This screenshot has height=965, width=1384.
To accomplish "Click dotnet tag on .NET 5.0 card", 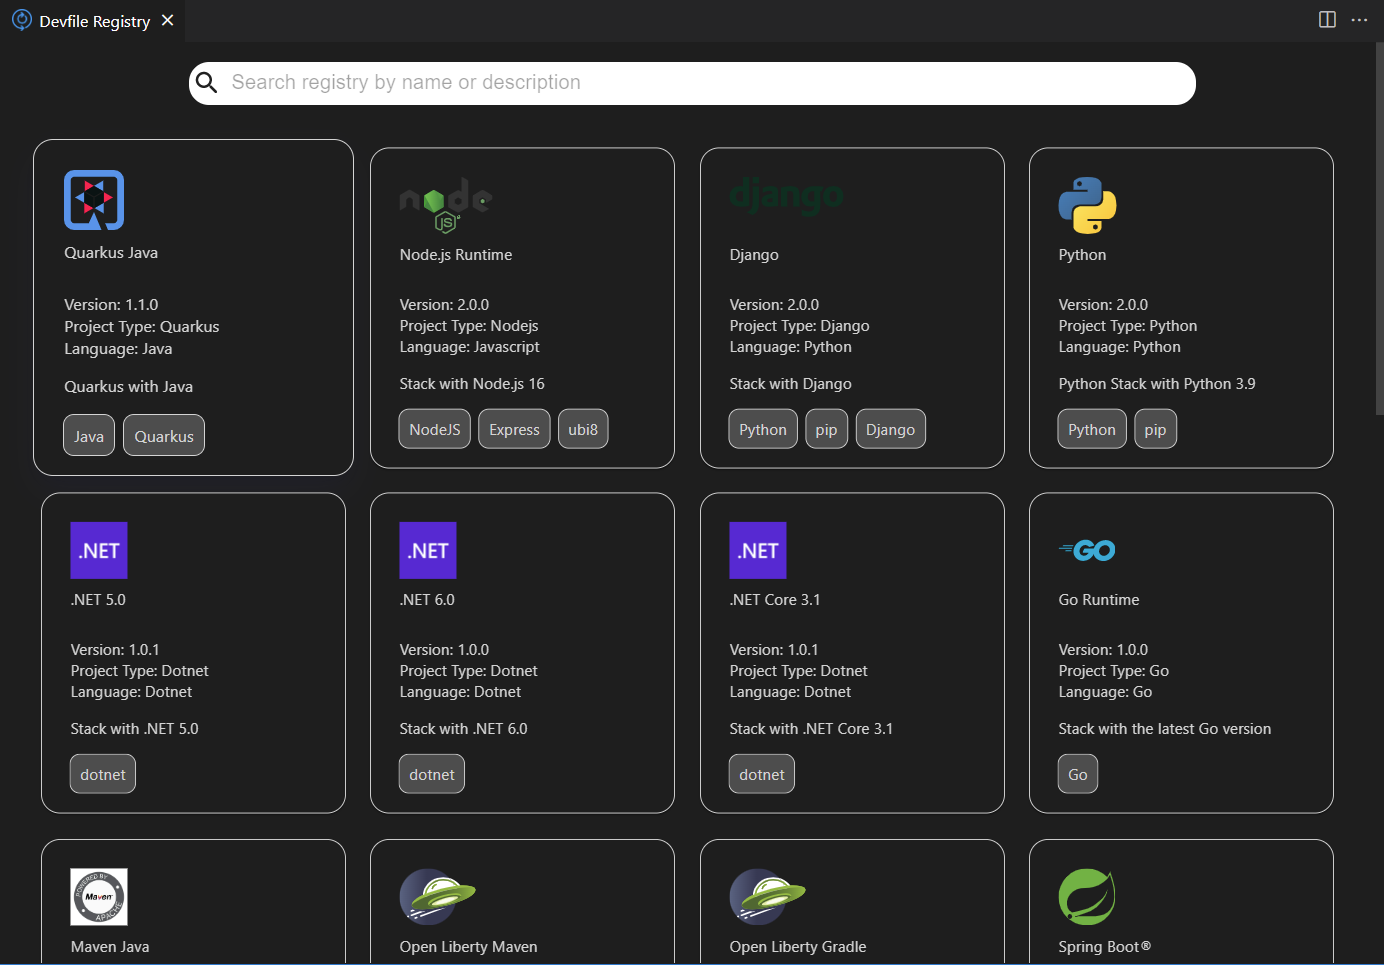I will (103, 774).
